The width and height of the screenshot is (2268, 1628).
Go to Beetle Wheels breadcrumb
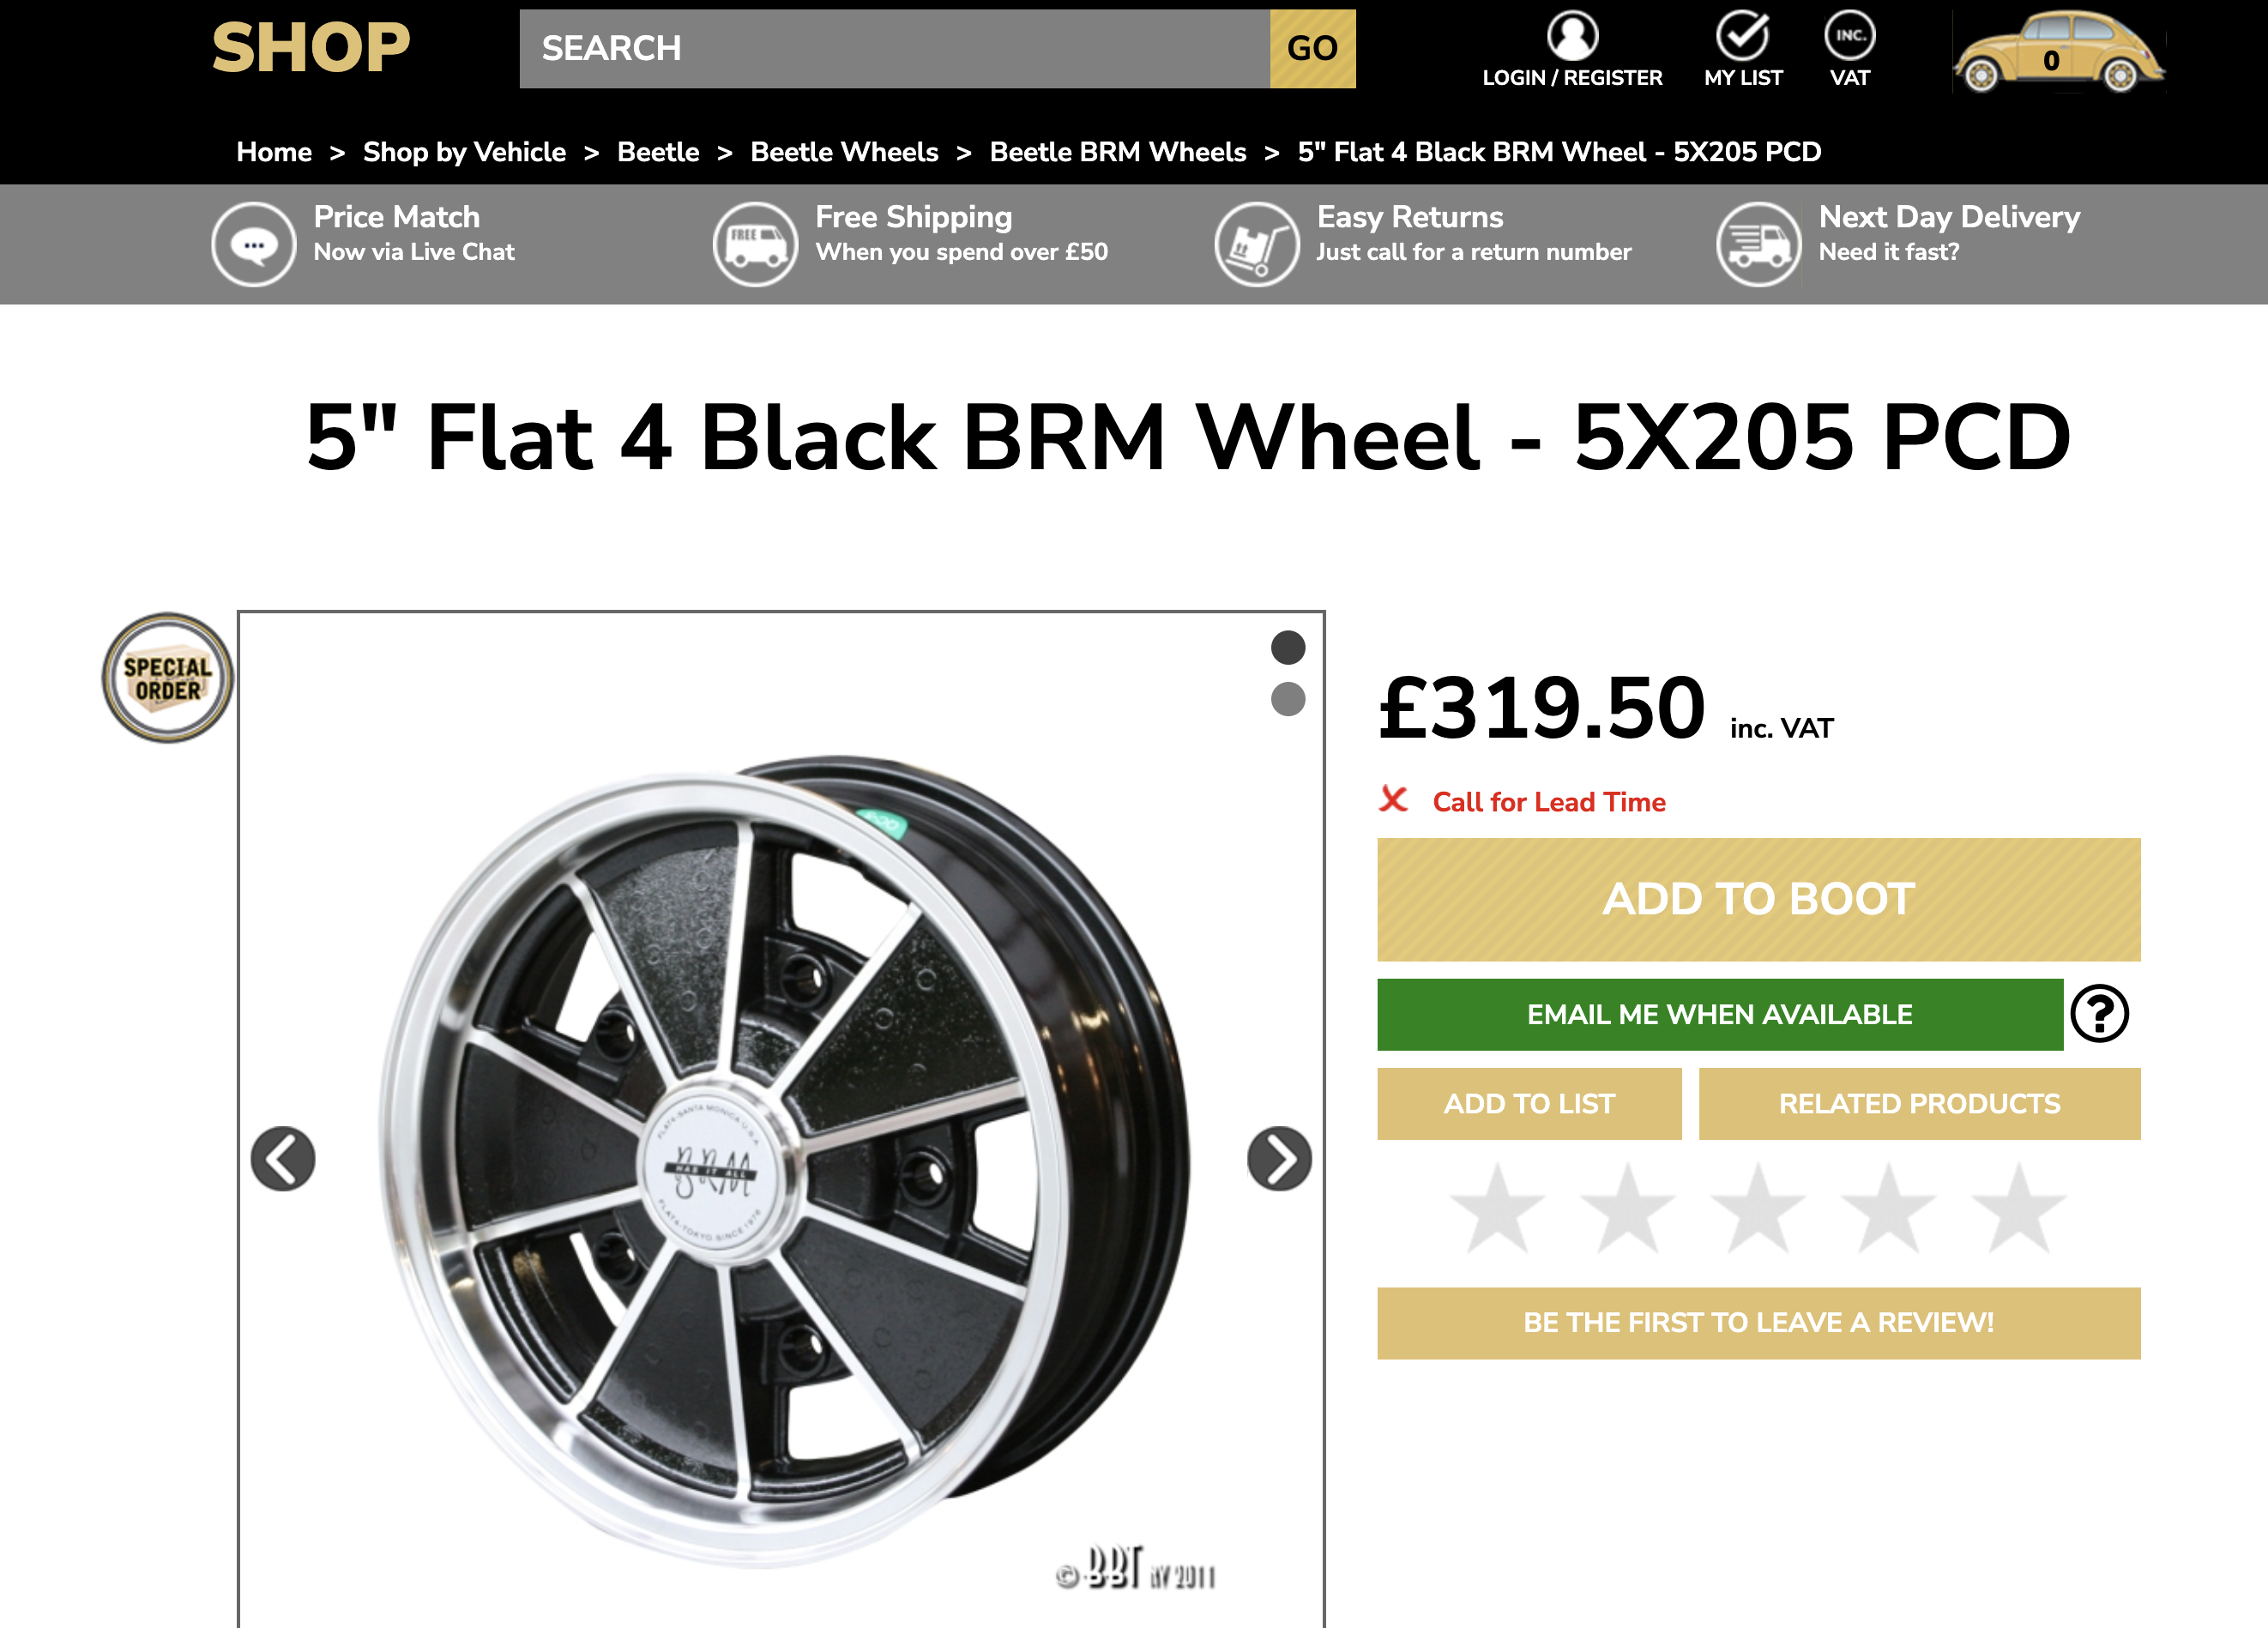coord(844,152)
